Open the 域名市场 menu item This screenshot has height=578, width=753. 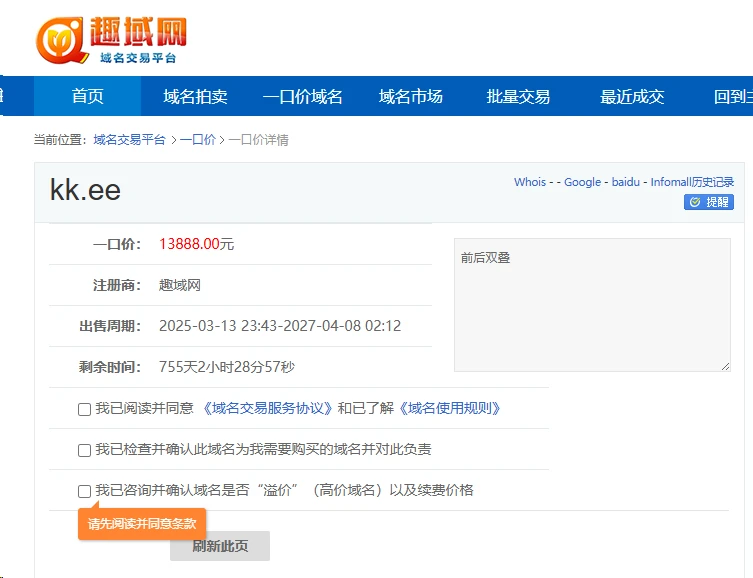[x=410, y=97]
